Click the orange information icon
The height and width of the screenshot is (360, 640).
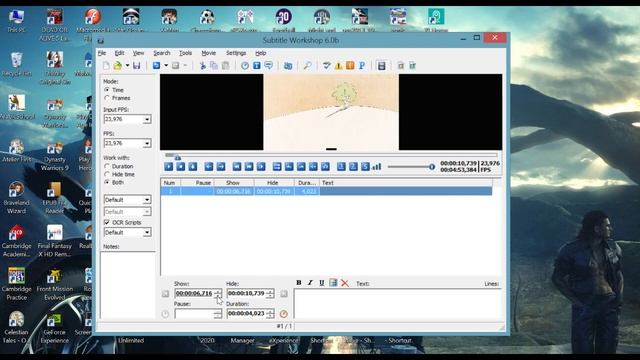pos(350,66)
